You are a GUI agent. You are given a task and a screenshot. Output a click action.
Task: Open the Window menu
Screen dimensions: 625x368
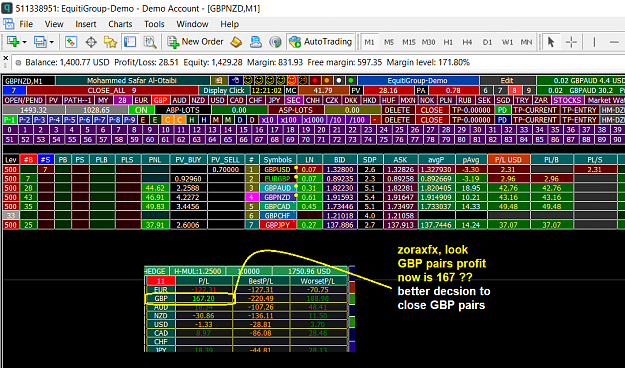pos(192,24)
